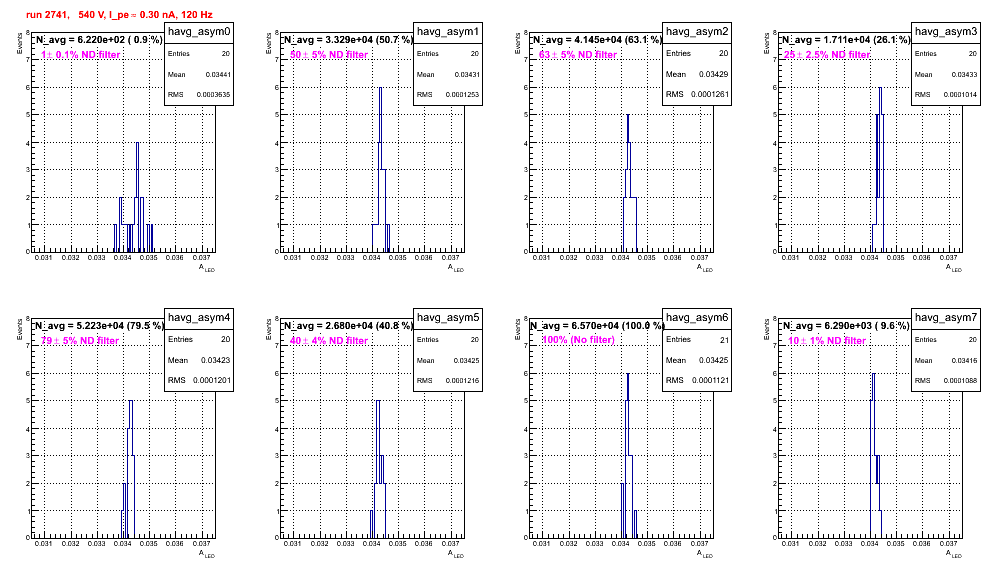
Task: Click RMS value 0.0003535 in havg_asym0
Action: click(212, 95)
